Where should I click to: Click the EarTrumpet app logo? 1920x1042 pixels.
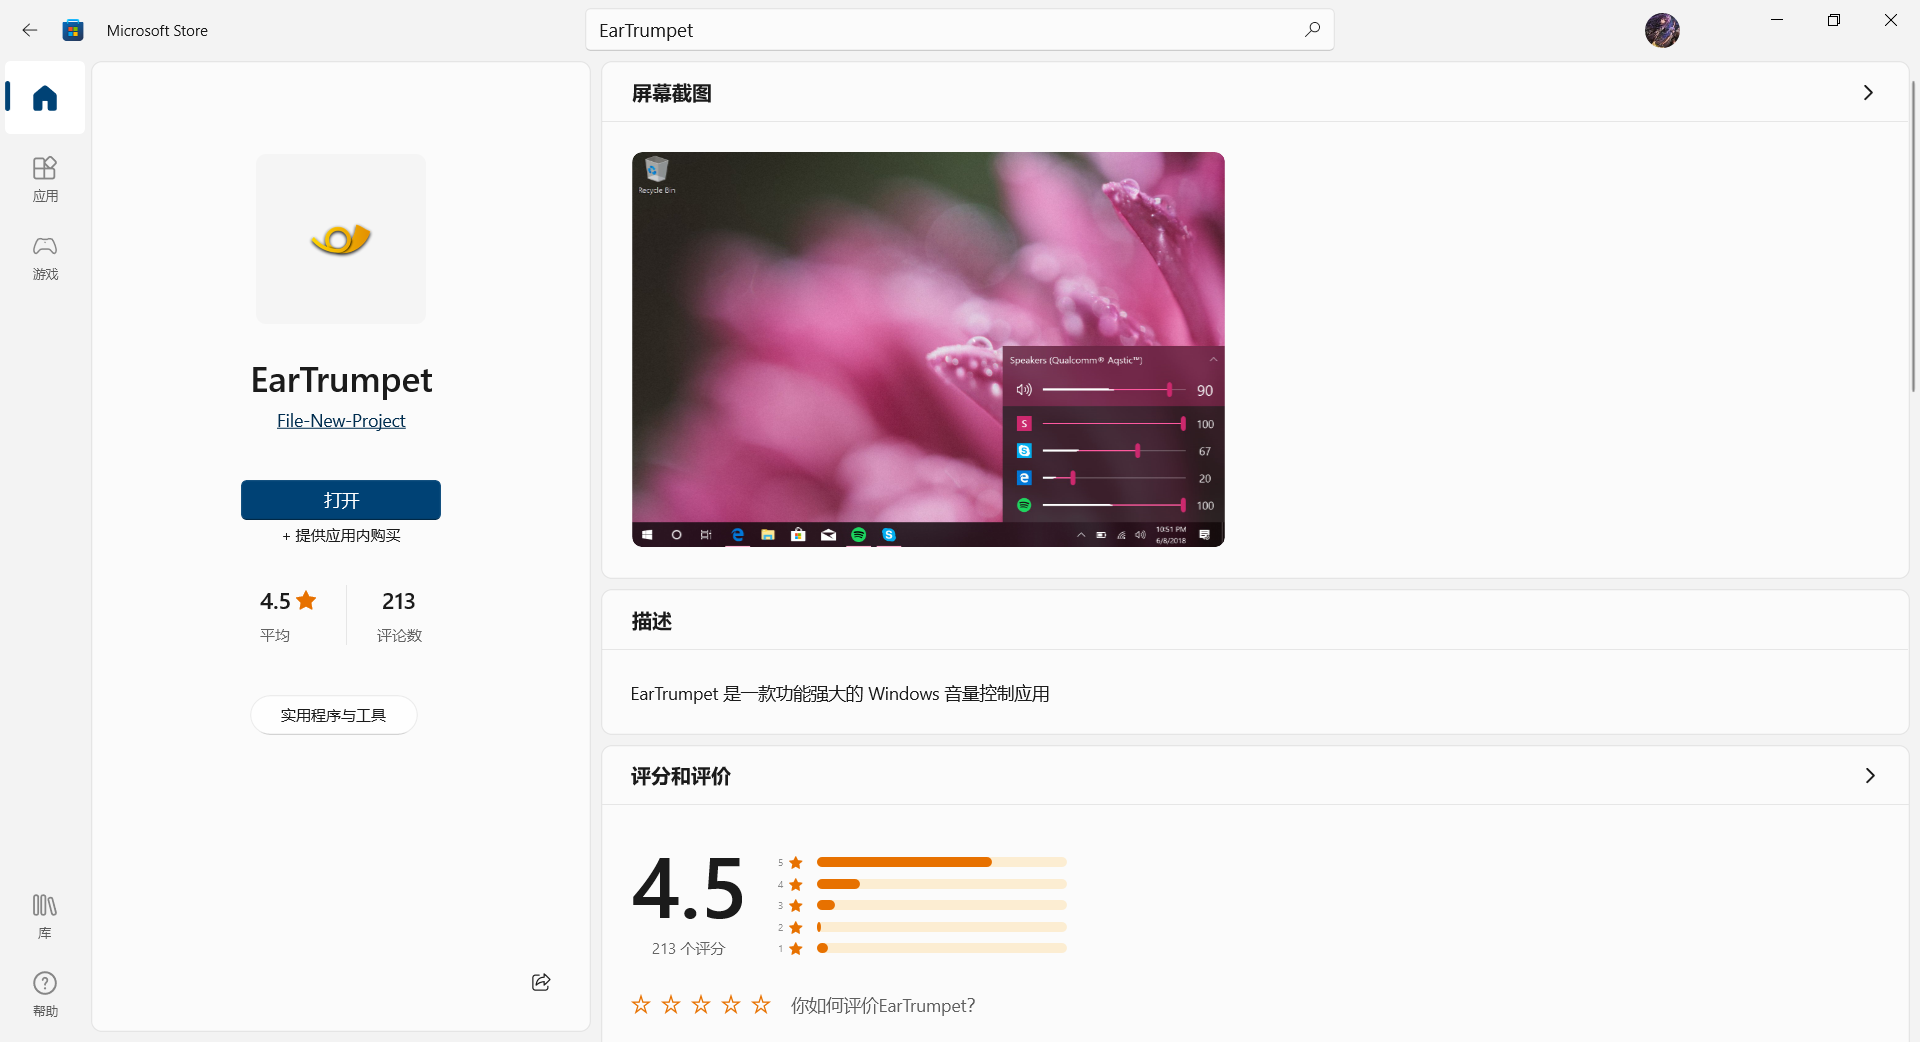pos(341,239)
